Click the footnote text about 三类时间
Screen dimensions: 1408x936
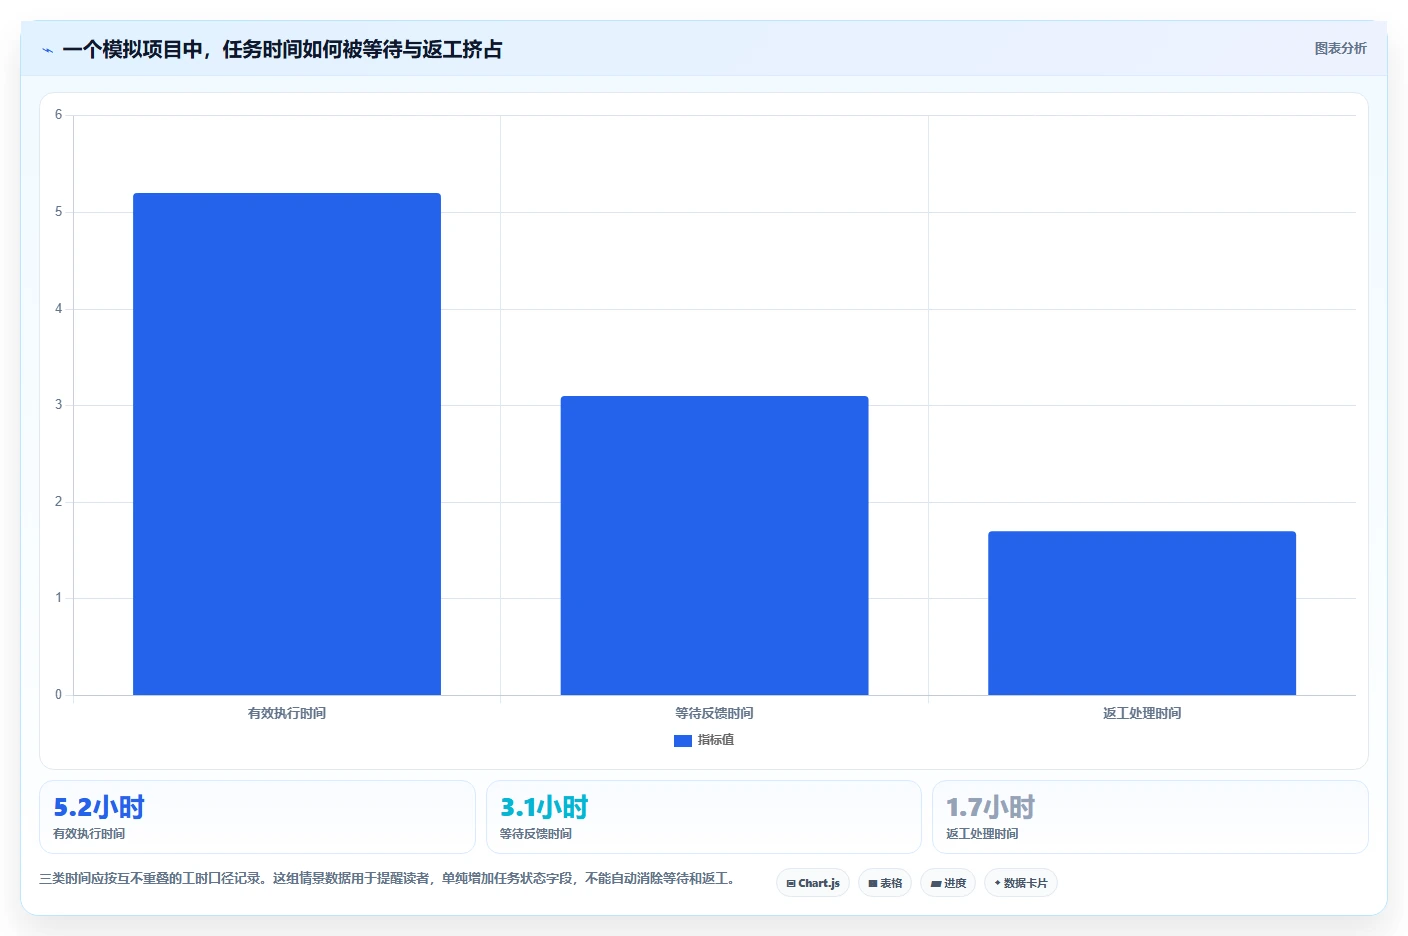click(390, 879)
